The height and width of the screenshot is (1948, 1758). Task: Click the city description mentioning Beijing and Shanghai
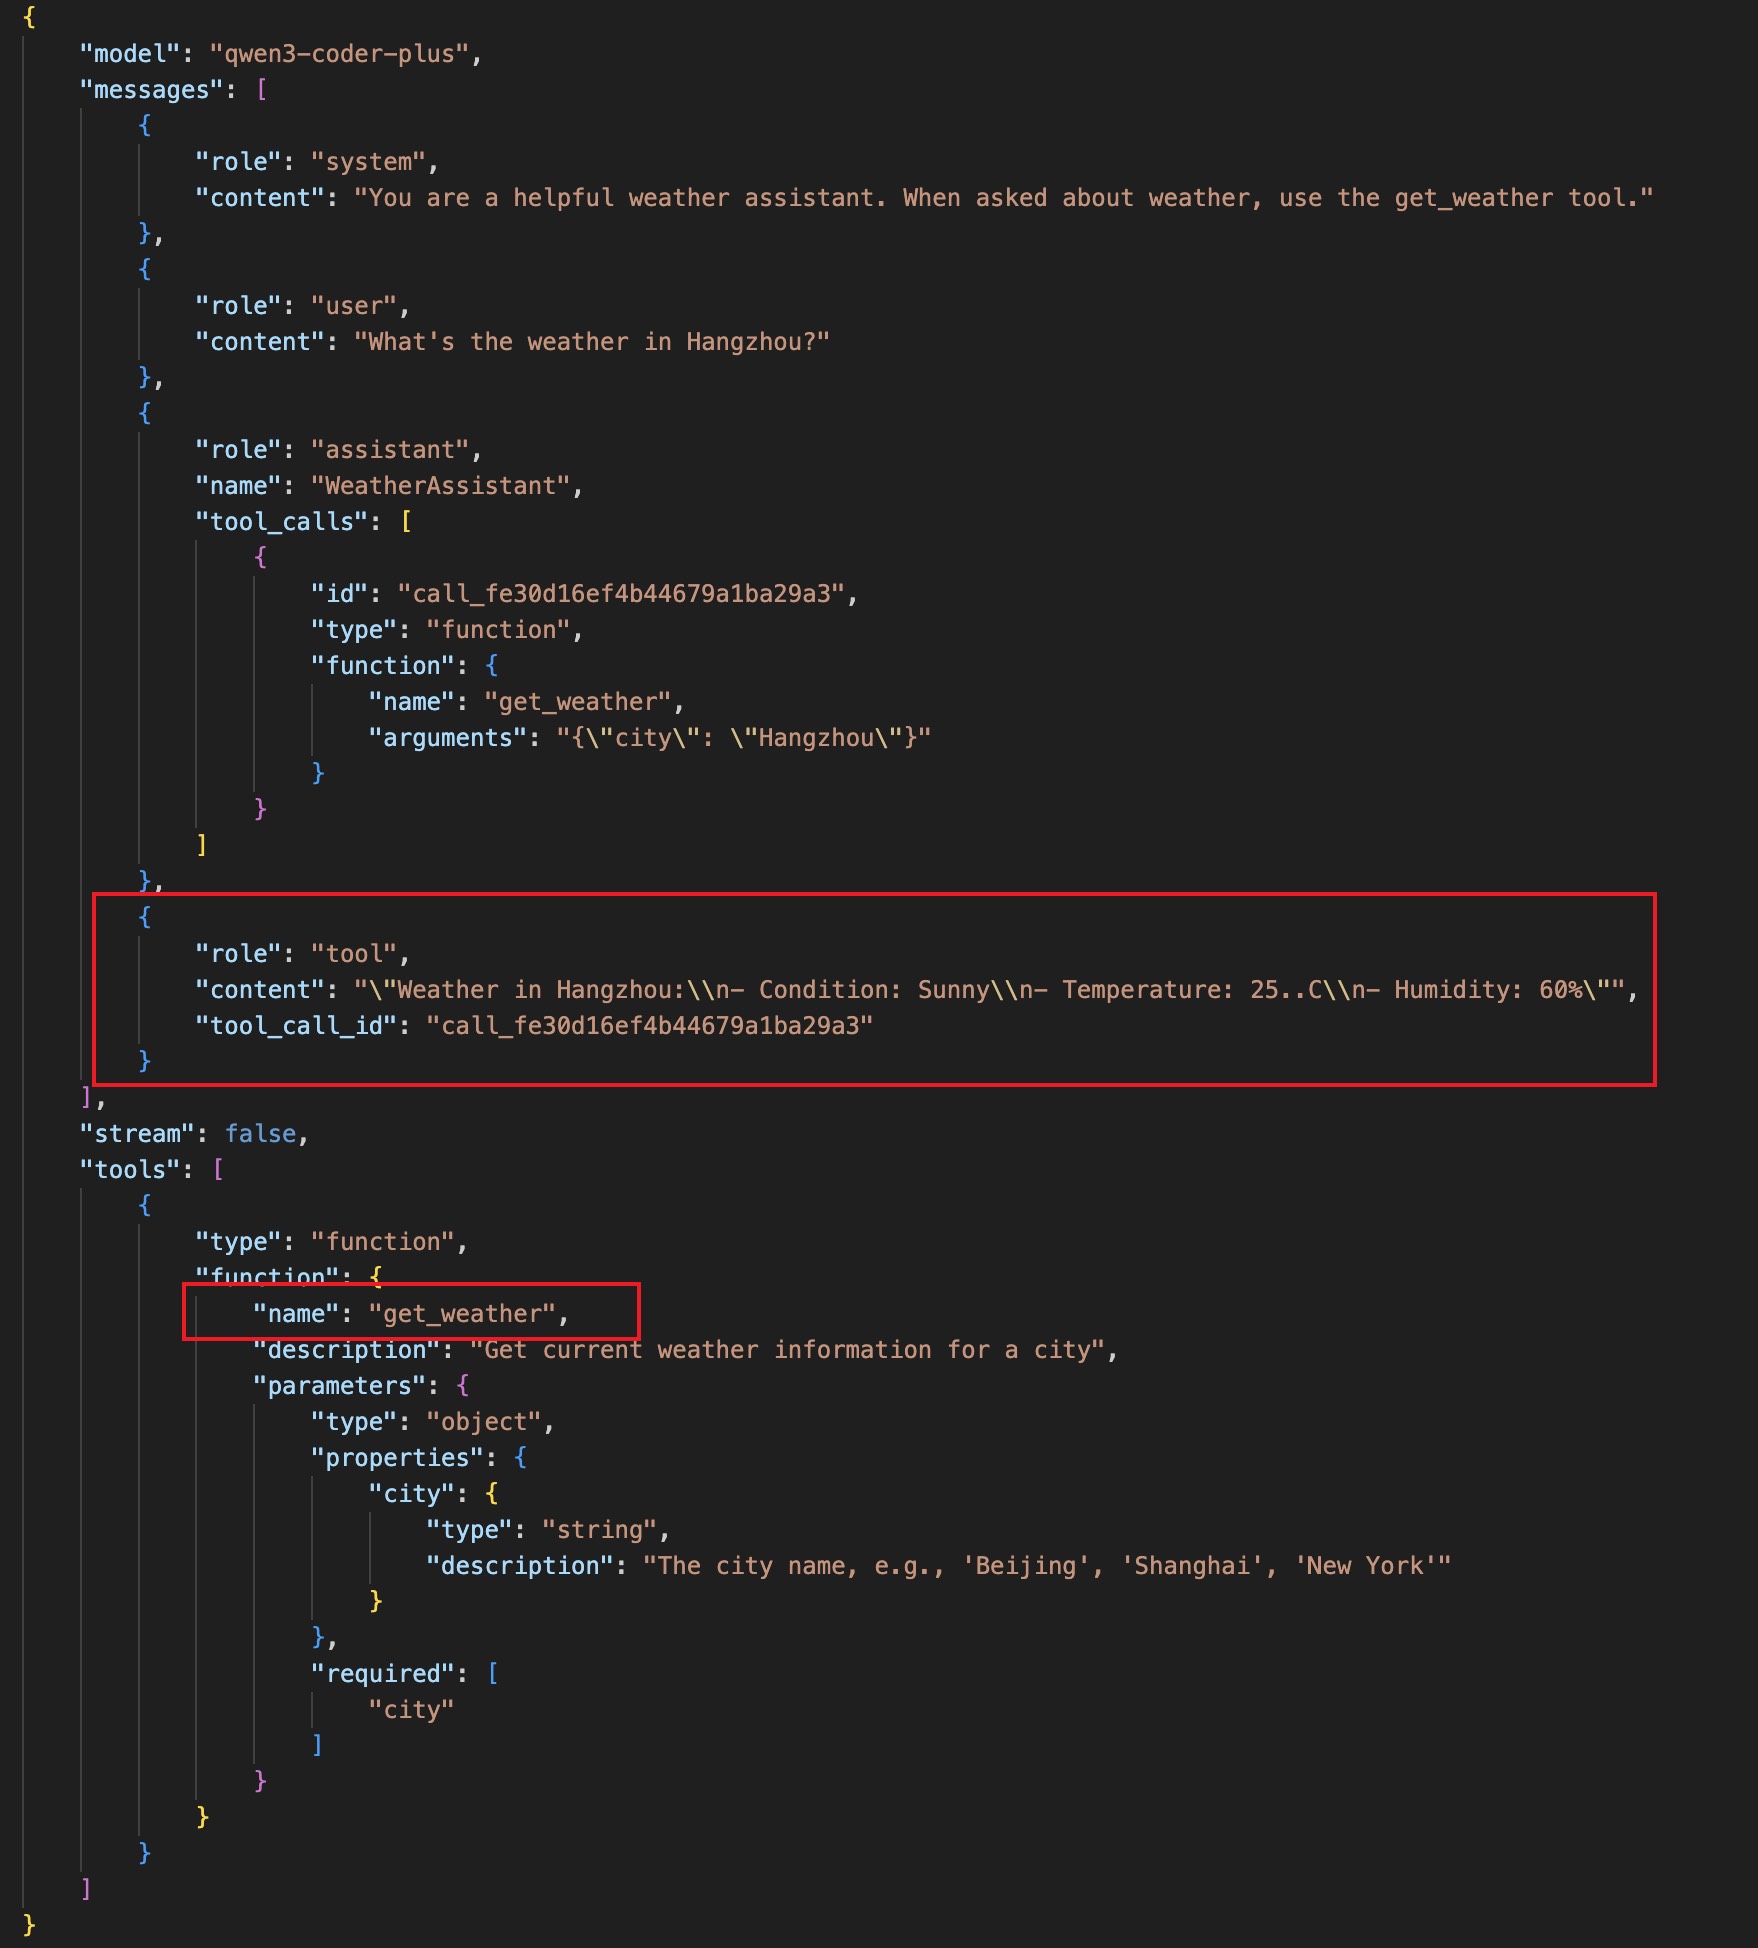(x=1045, y=1566)
